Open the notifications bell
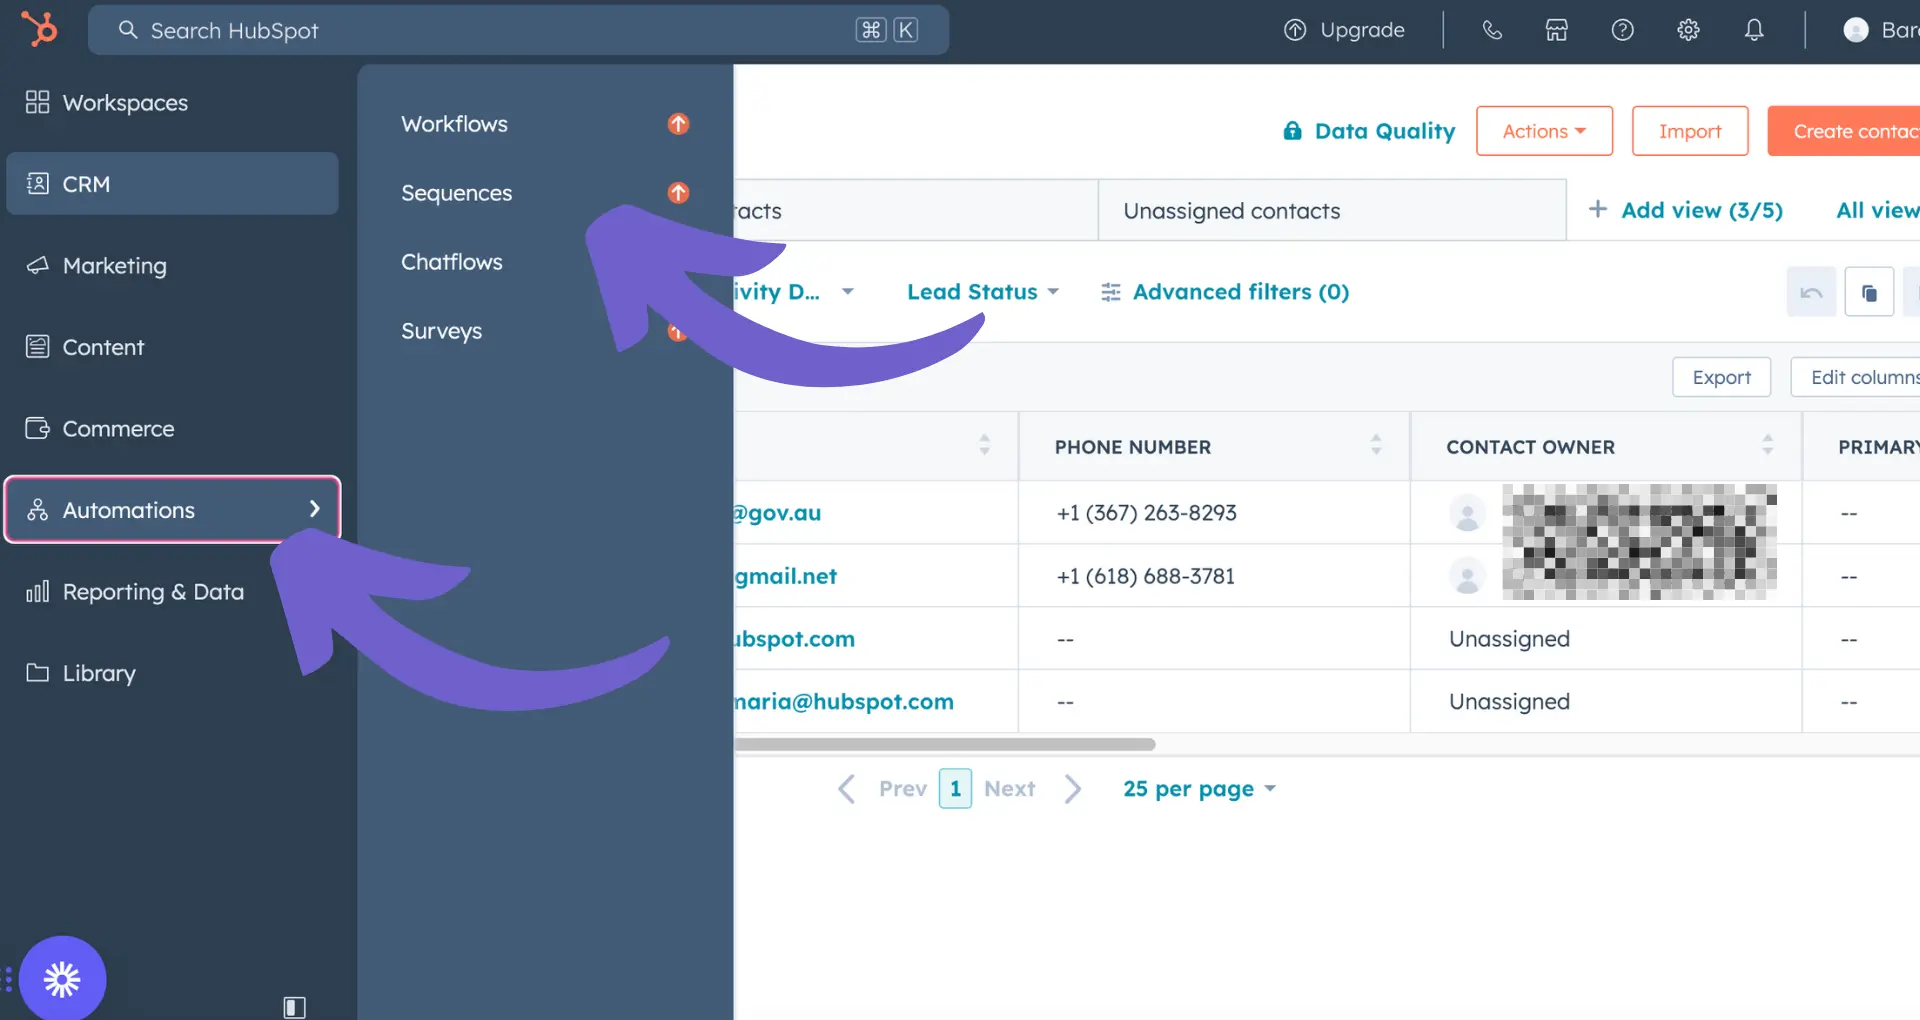Viewport: 1920px width, 1020px height. (1754, 30)
